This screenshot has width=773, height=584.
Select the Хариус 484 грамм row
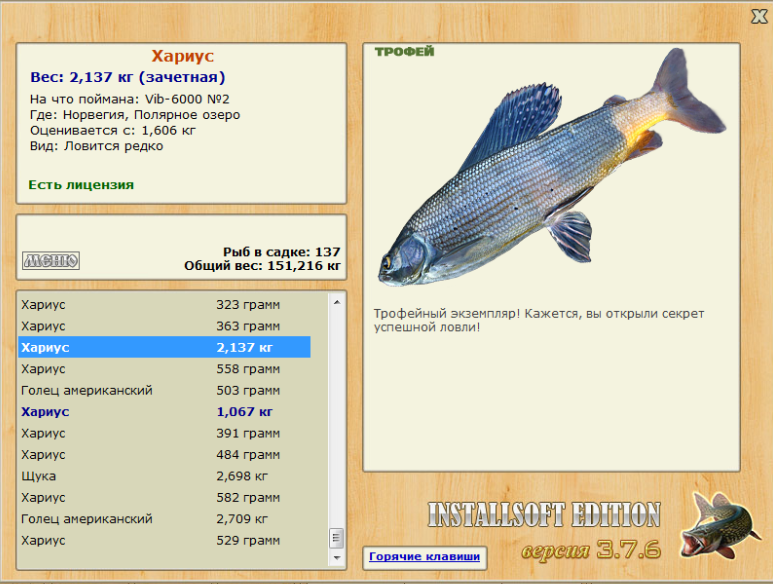[x=165, y=455]
